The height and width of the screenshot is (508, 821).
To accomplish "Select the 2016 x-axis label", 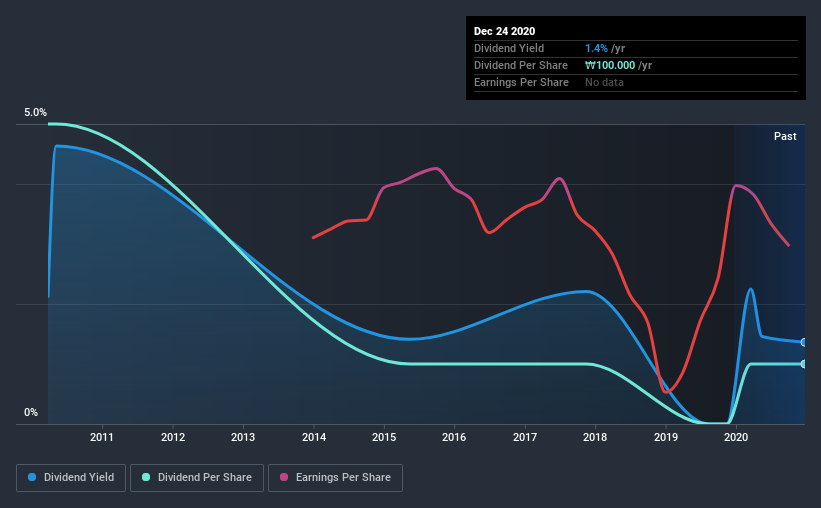I will 454,437.
